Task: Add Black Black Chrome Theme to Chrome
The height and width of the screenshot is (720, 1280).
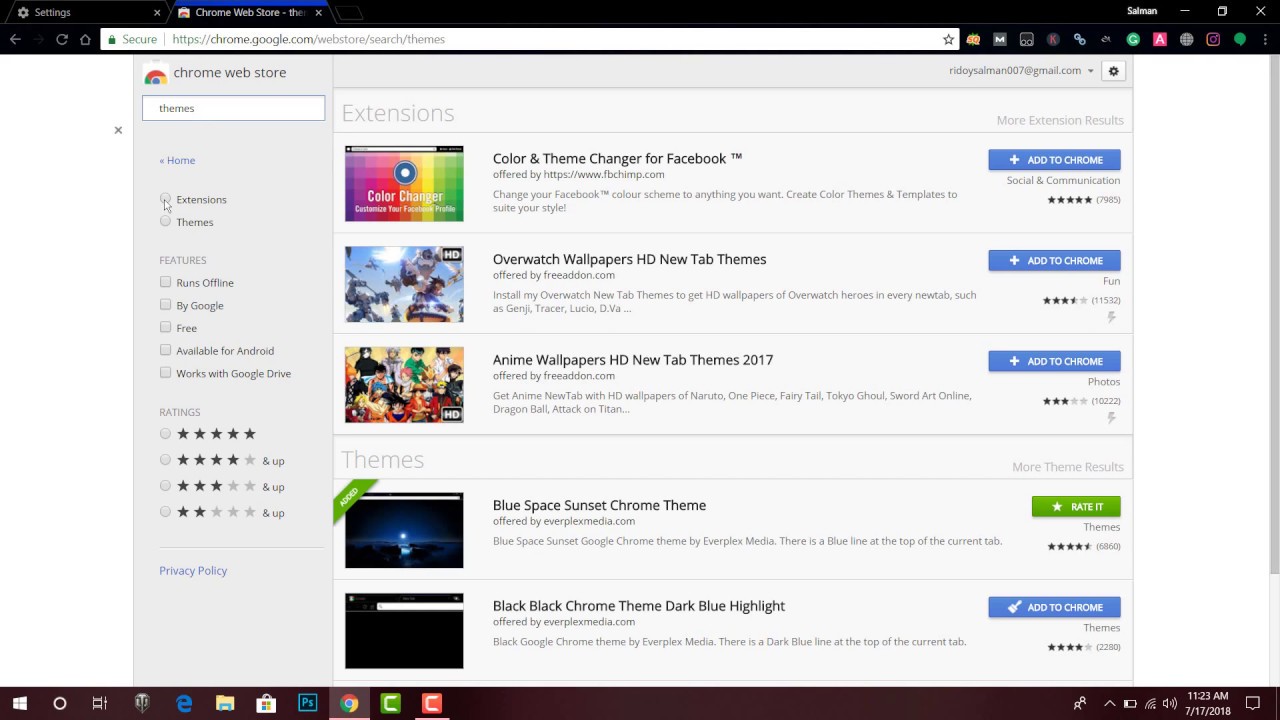Action: click(1054, 607)
